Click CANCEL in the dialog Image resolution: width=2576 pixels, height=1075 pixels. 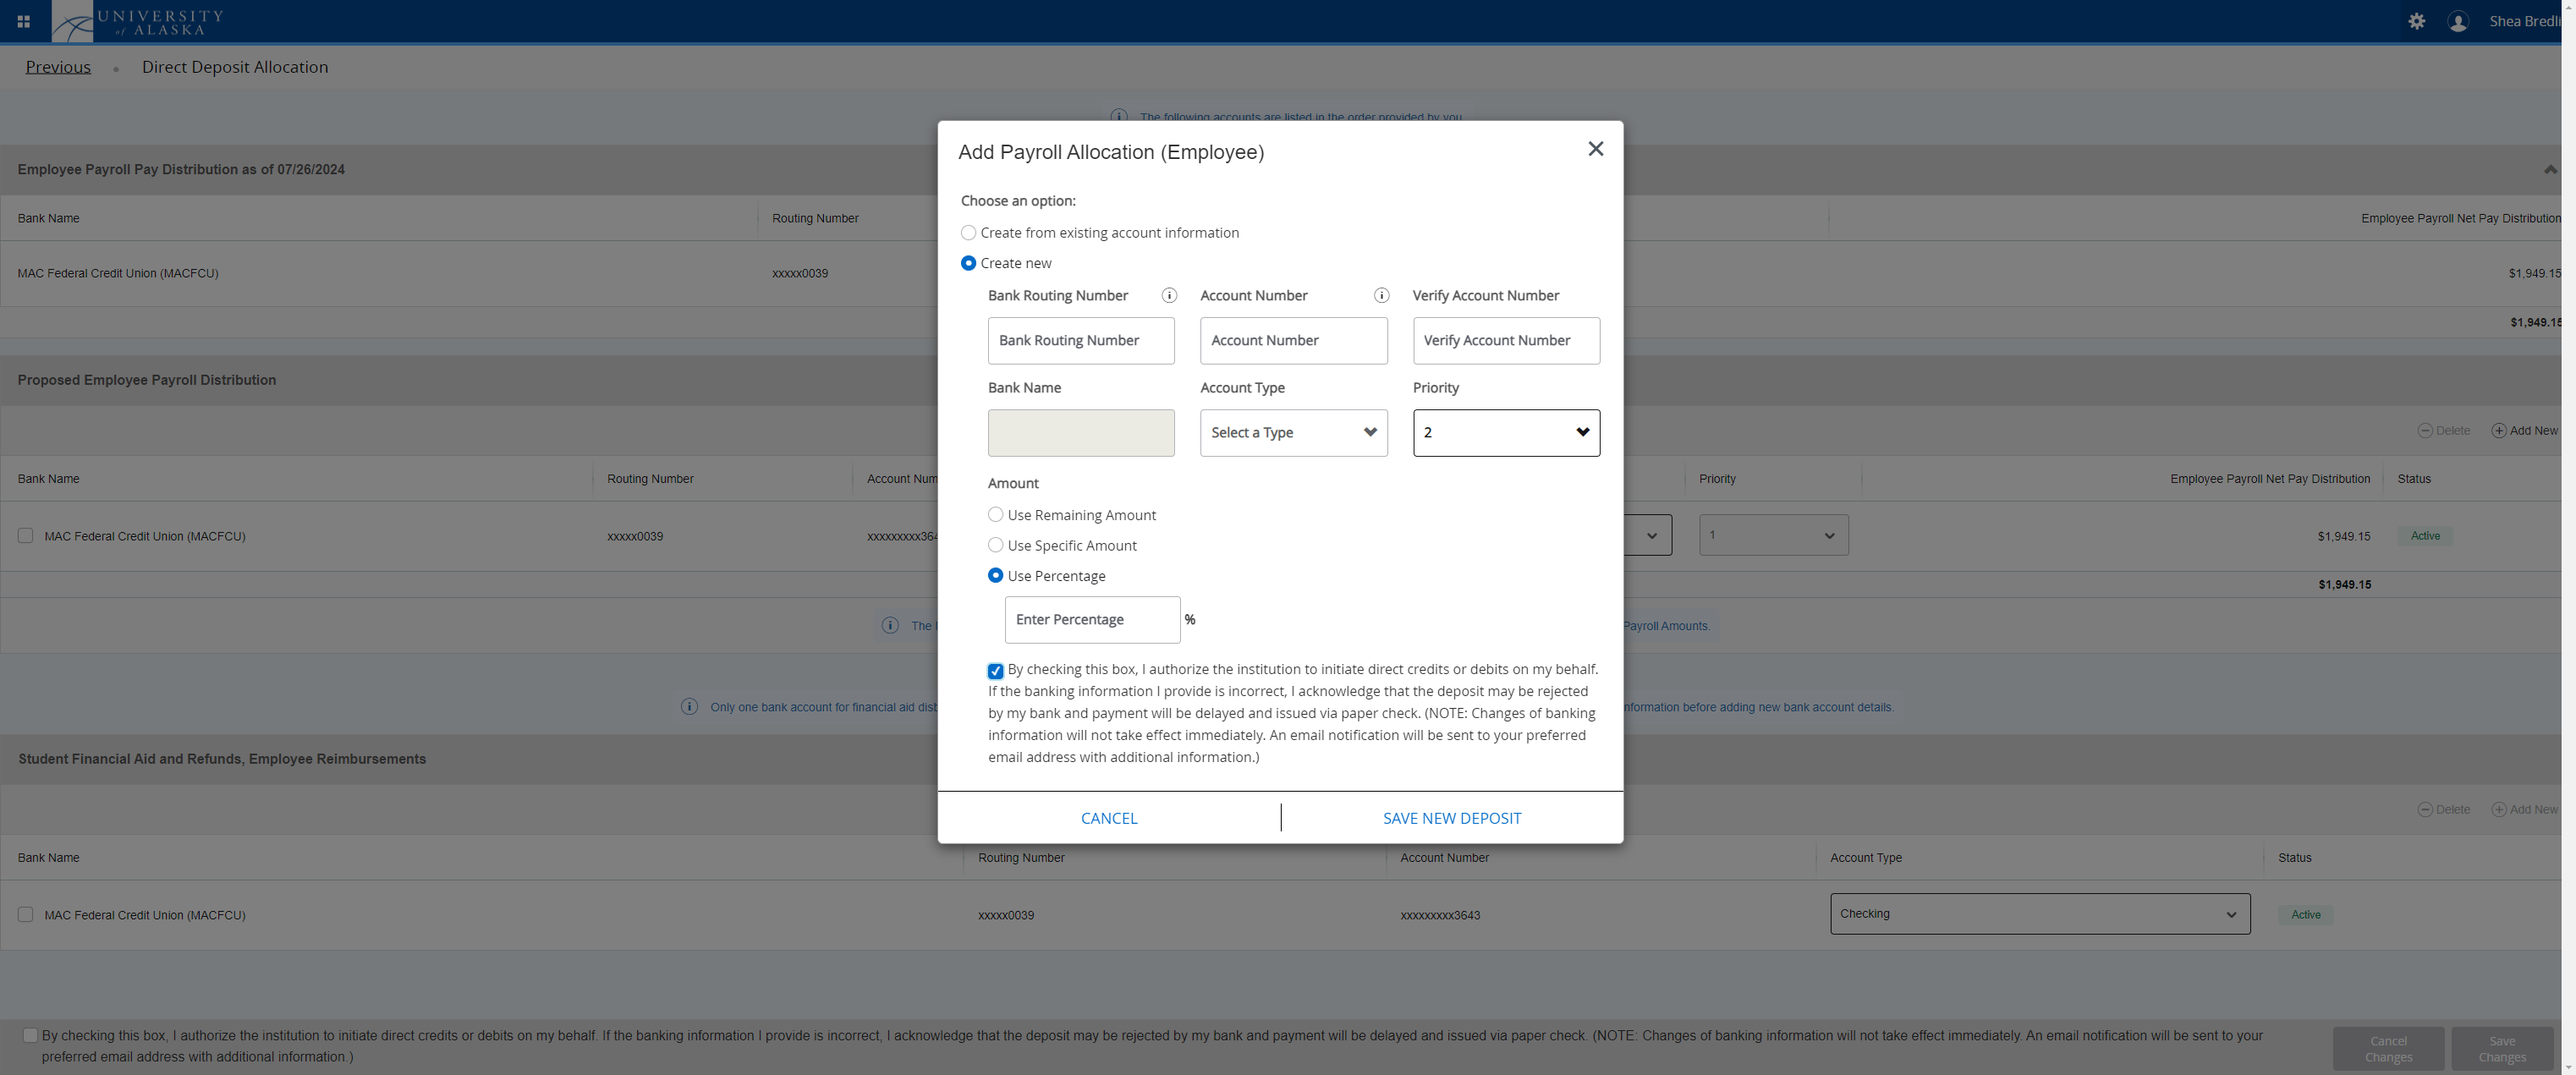pyautogui.click(x=1109, y=818)
